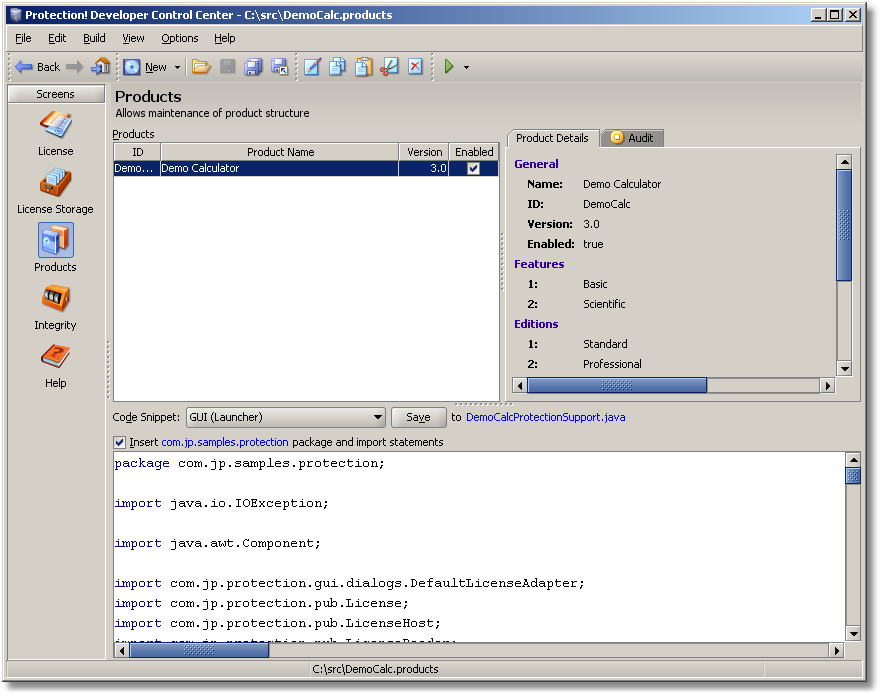Viewport: 881px width, 696px height.
Task: Click the Back arrow toolbar button
Action: coord(37,67)
